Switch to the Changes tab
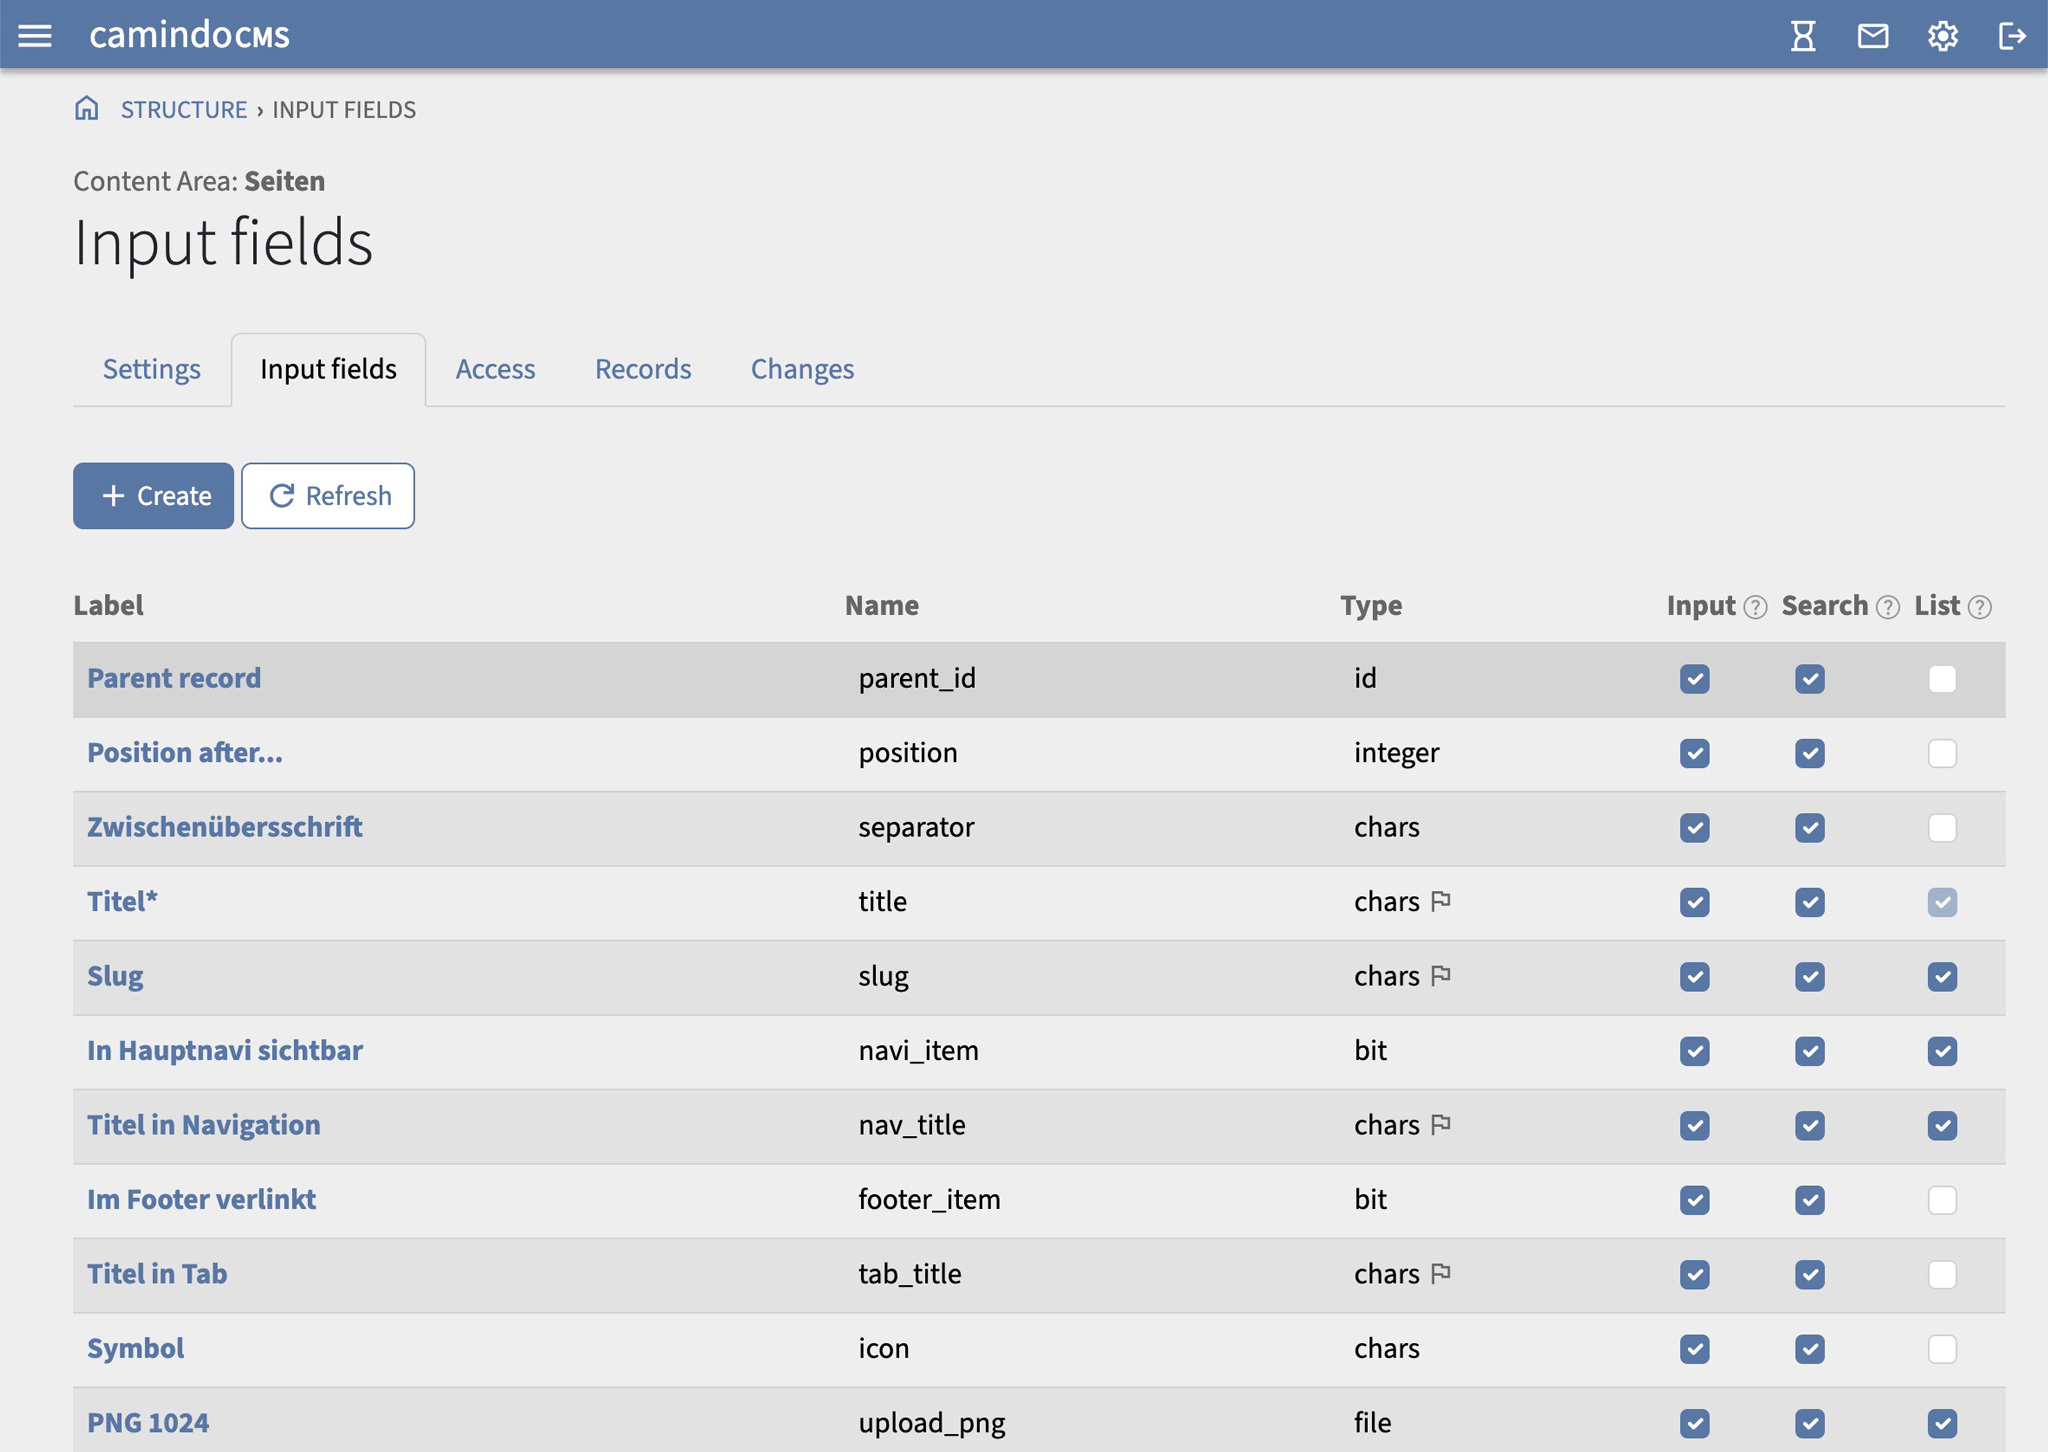 click(802, 369)
